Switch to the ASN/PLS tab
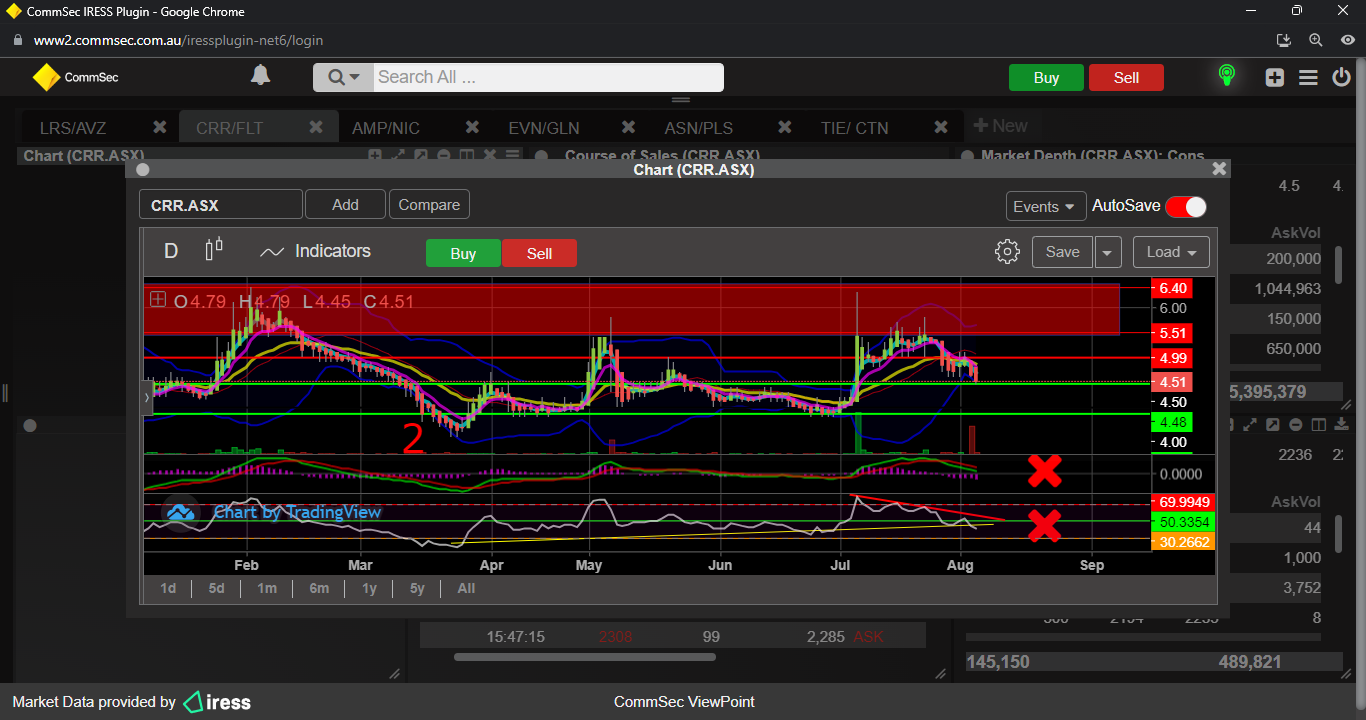Image resolution: width=1366 pixels, height=720 pixels. point(699,128)
